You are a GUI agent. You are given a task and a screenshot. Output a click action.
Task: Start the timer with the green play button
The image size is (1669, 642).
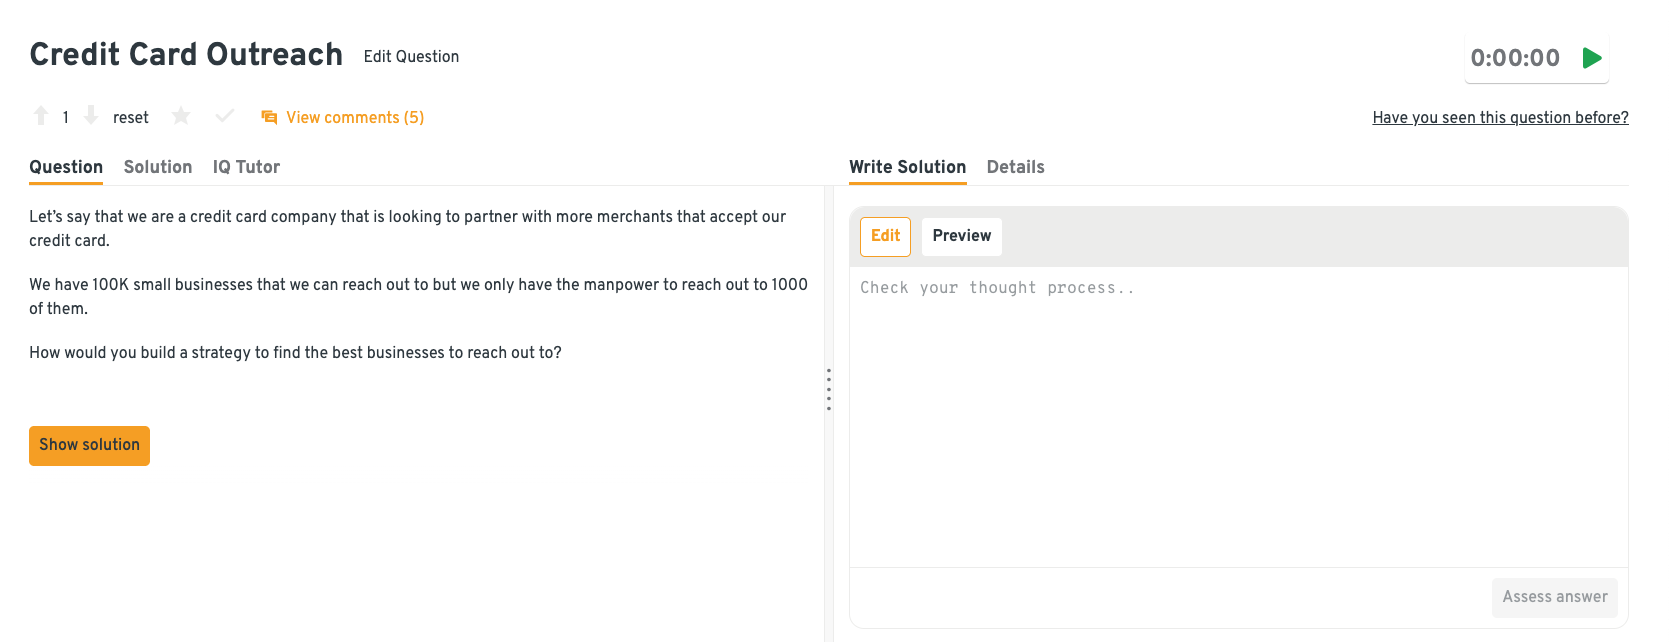coord(1592,58)
